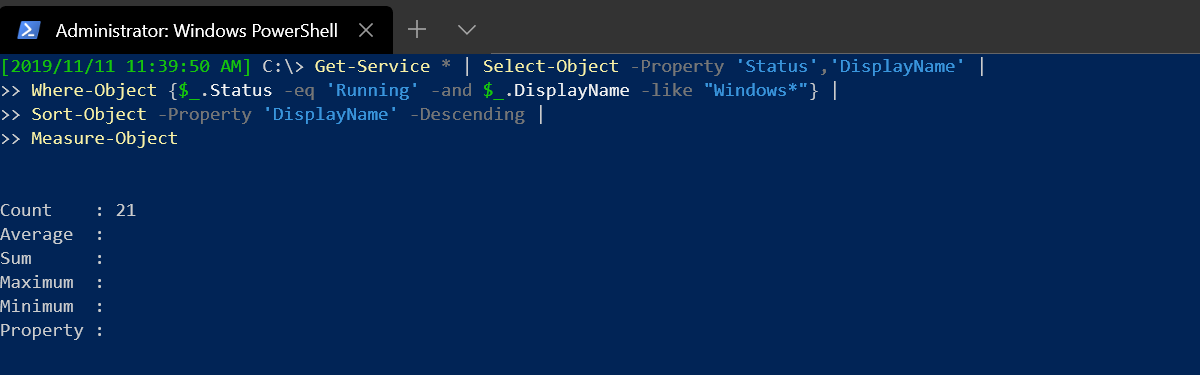Open a new tab with the plus button
Image resolution: width=1200 pixels, height=375 pixels.
click(417, 29)
